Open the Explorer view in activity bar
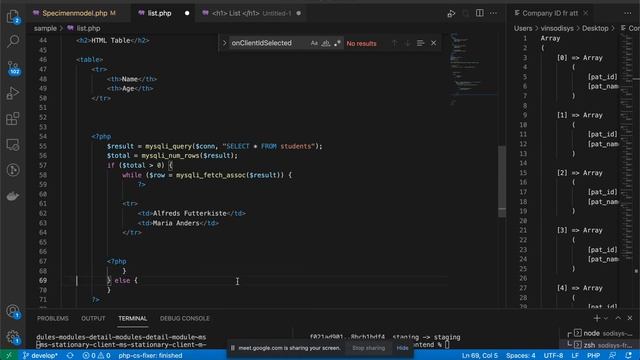Screen dimensions: 640x360 point(13,17)
